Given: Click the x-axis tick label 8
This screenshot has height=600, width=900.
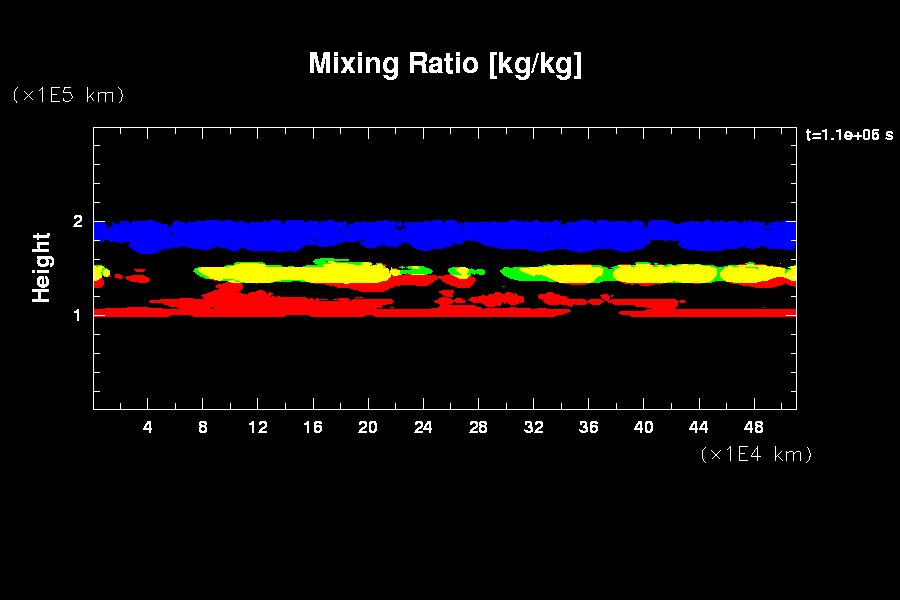Looking at the screenshot, I should tap(203, 428).
